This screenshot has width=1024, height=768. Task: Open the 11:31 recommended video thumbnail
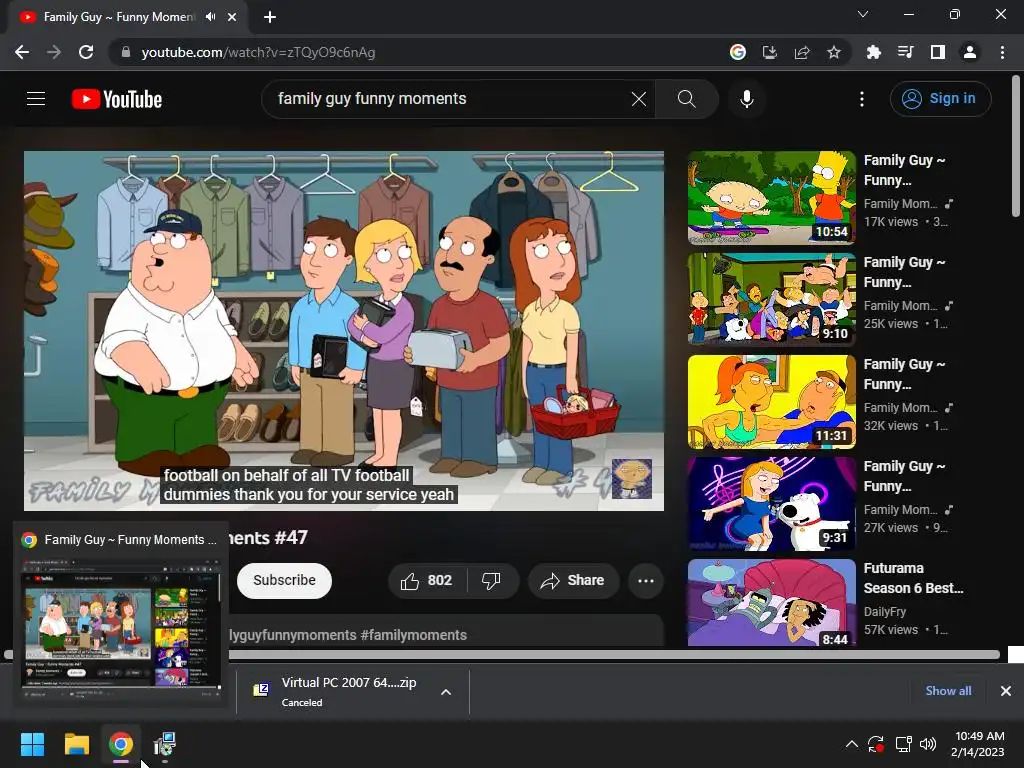click(x=771, y=402)
